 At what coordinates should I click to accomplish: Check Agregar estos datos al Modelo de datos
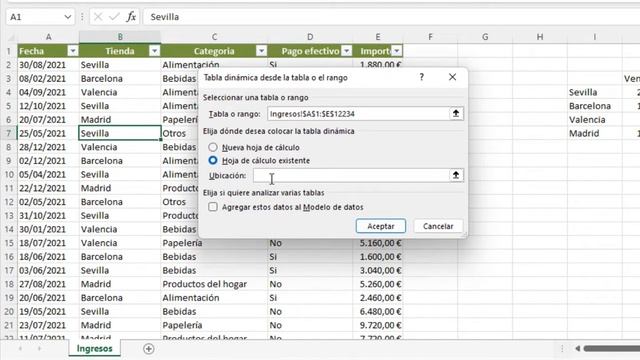[213, 207]
